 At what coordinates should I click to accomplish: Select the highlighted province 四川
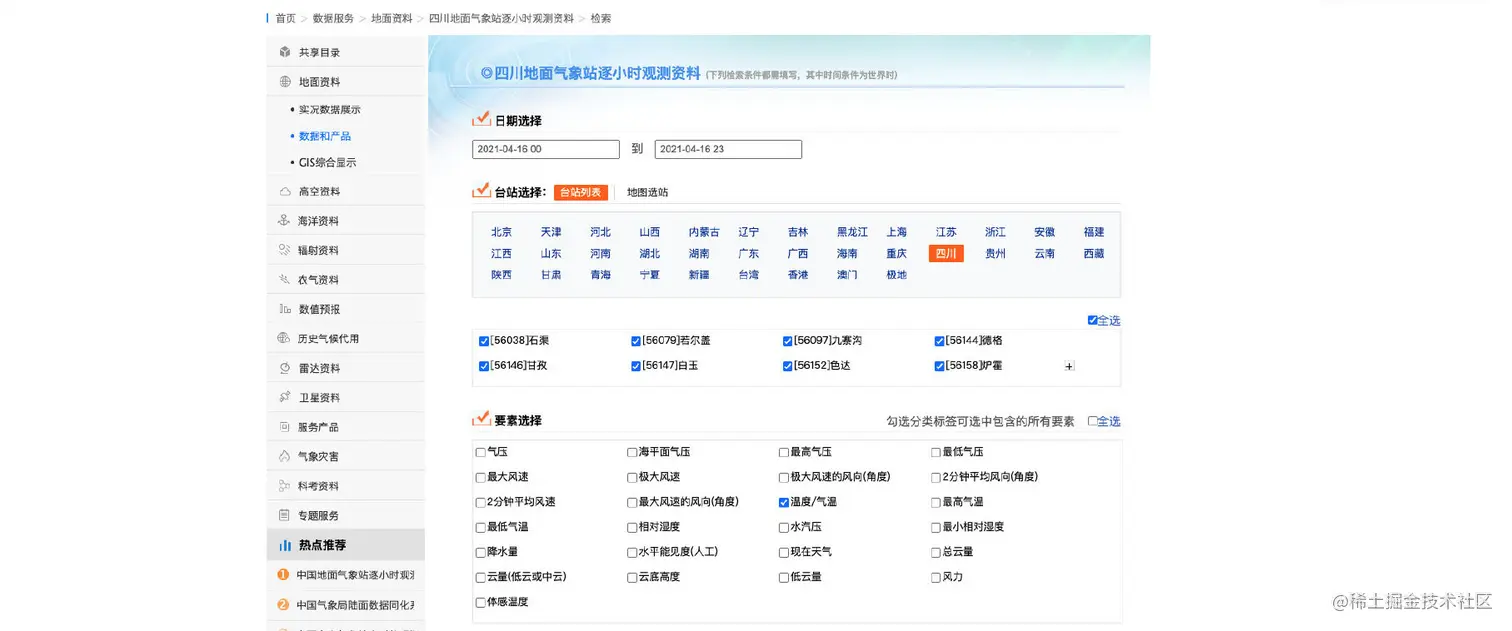click(946, 254)
